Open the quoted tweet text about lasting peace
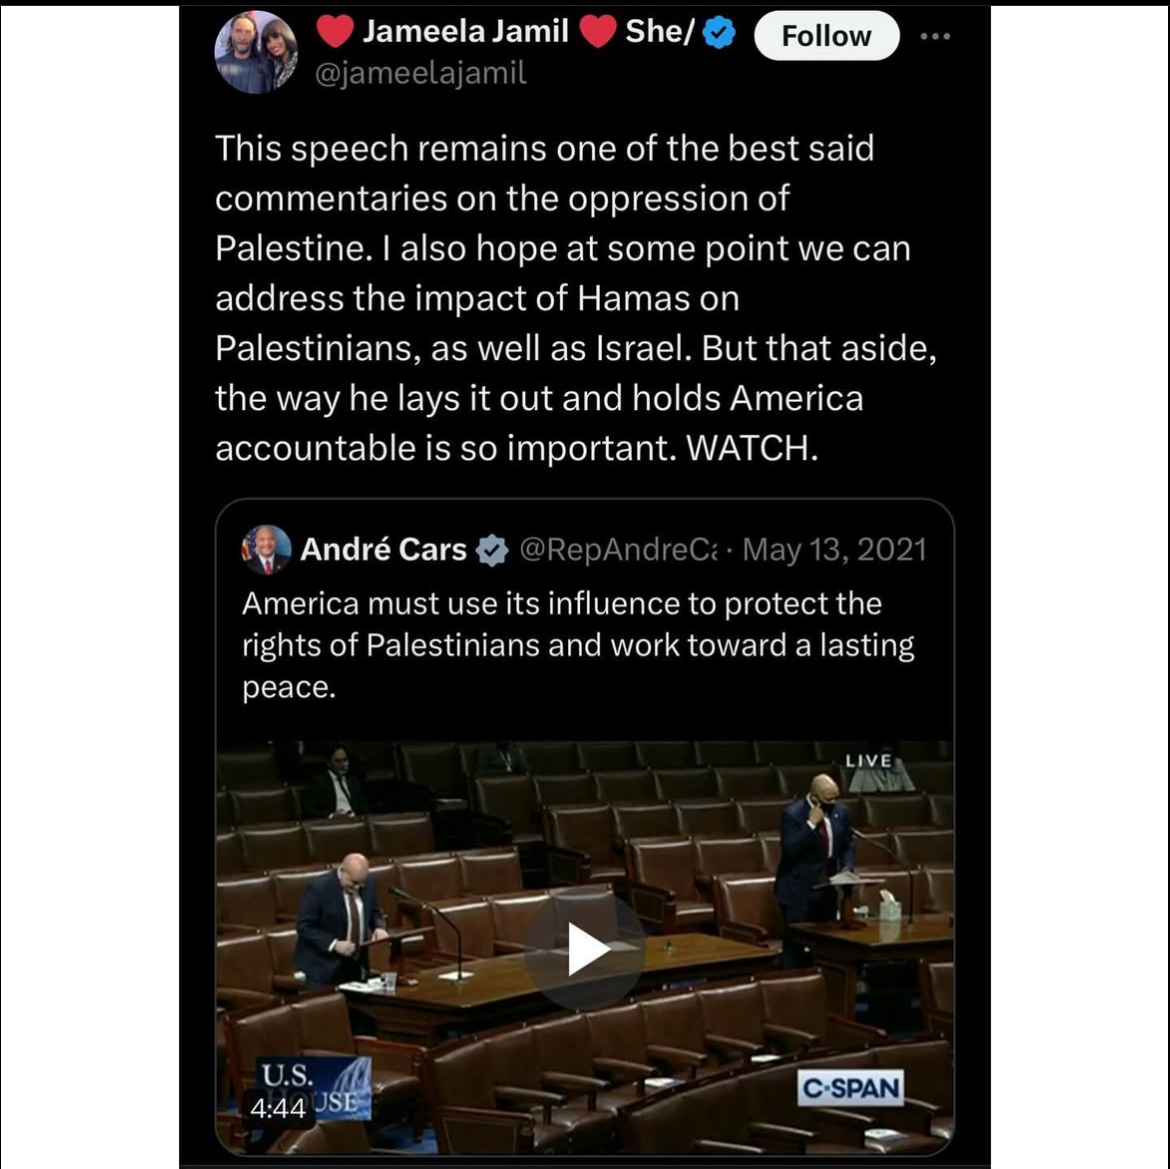Screen dimensions: 1170x1169 pos(578,645)
